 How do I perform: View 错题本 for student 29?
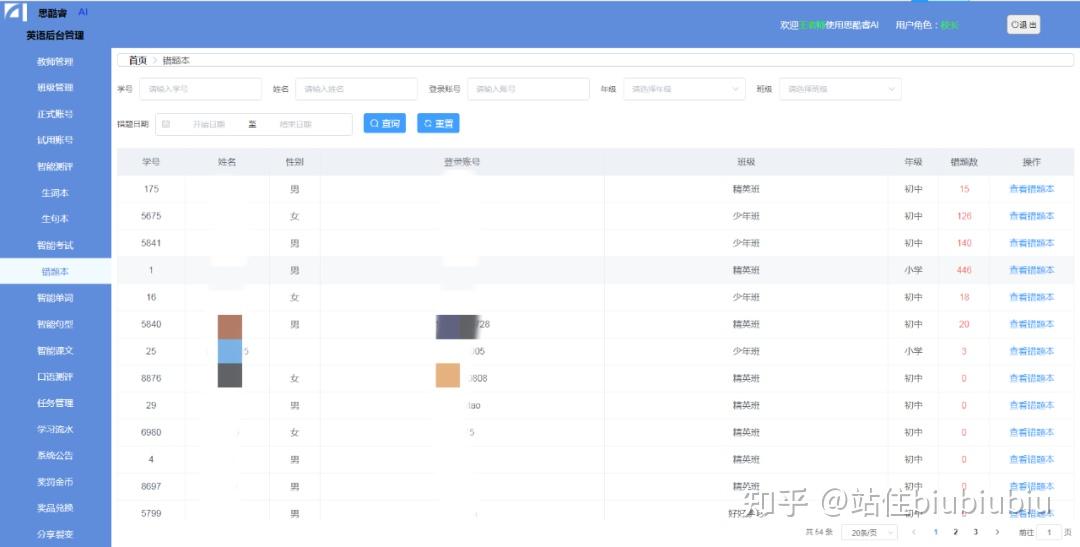pos(1031,405)
